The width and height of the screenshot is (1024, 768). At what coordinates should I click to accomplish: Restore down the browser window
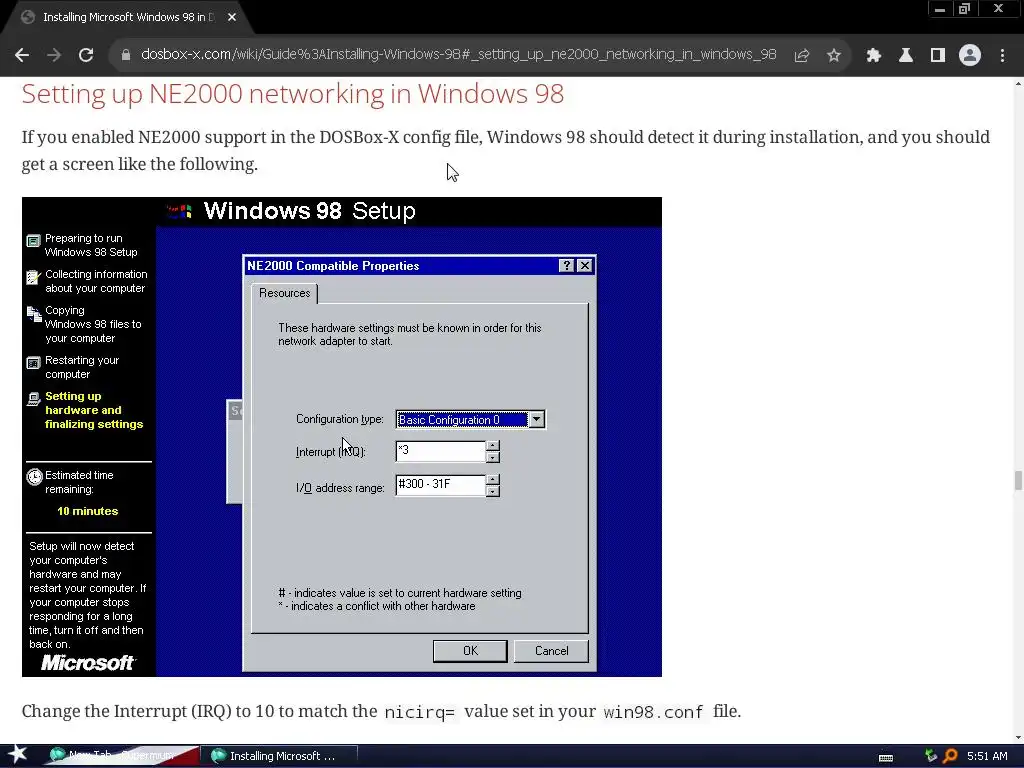[965, 9]
